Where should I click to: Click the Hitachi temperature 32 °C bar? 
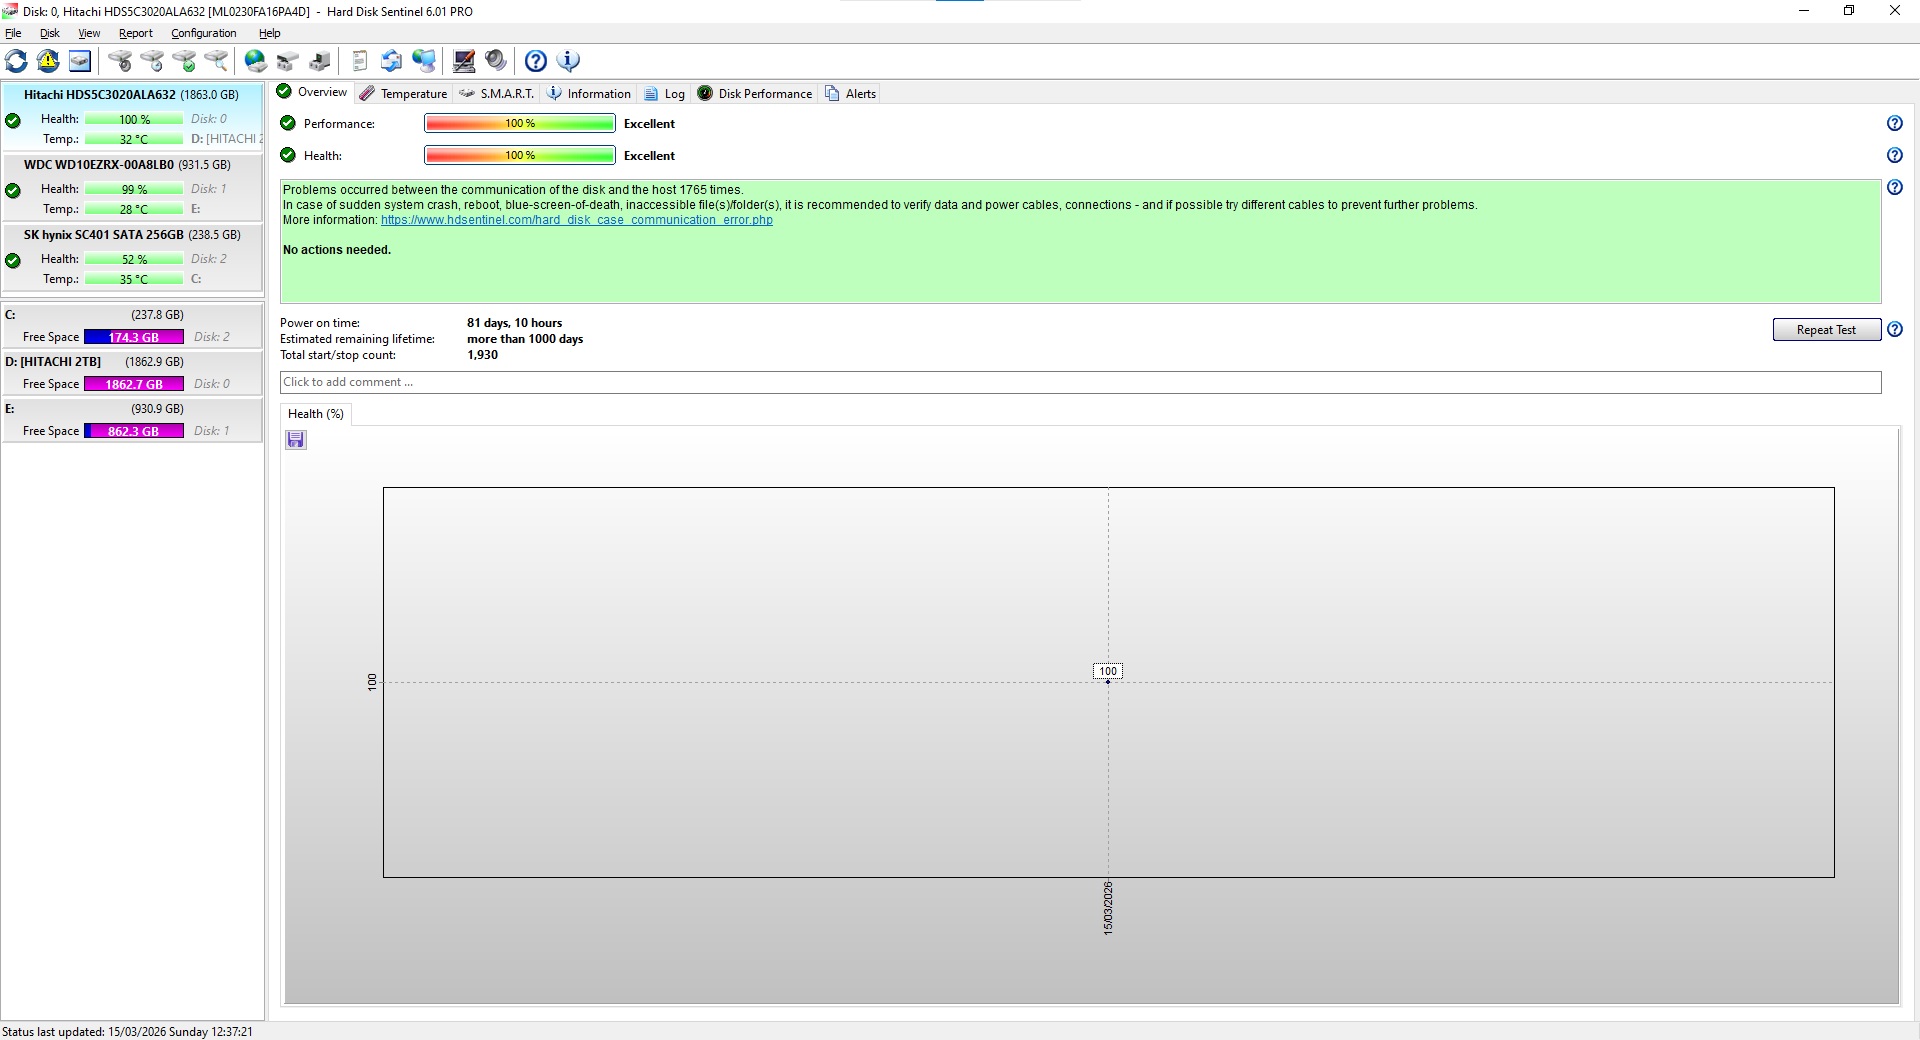coord(134,139)
